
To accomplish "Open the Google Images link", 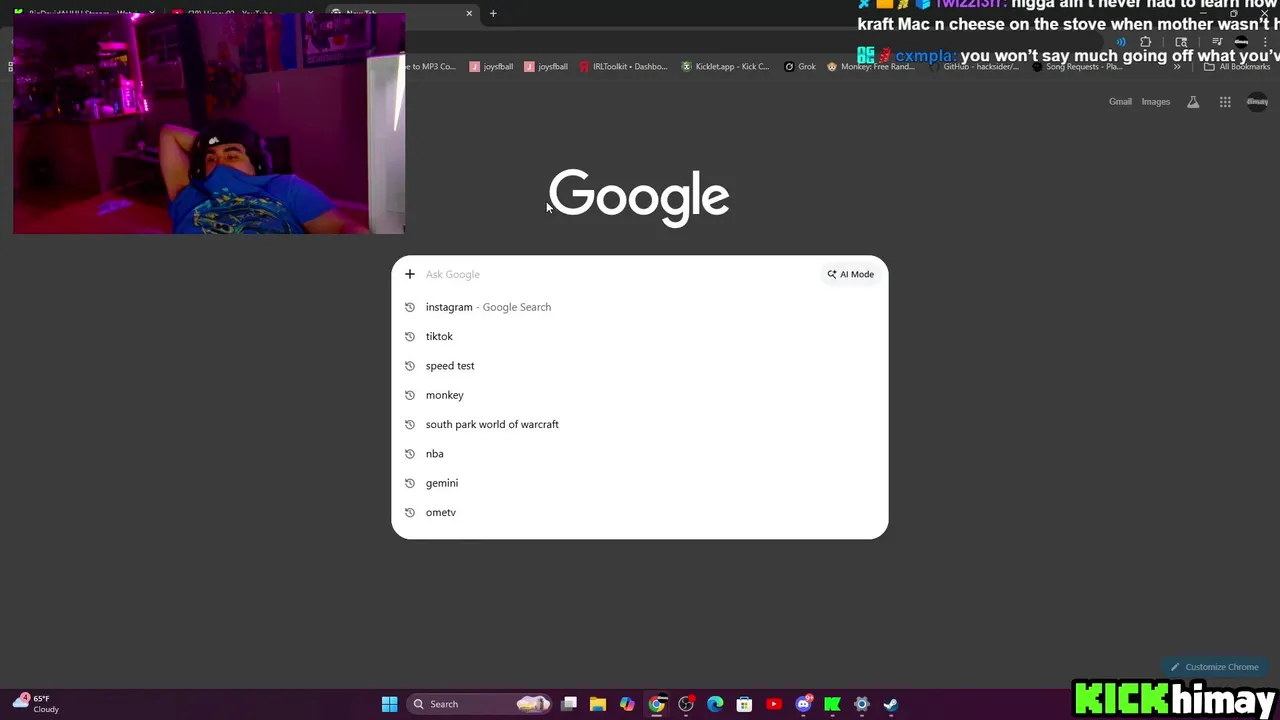I will point(1155,102).
